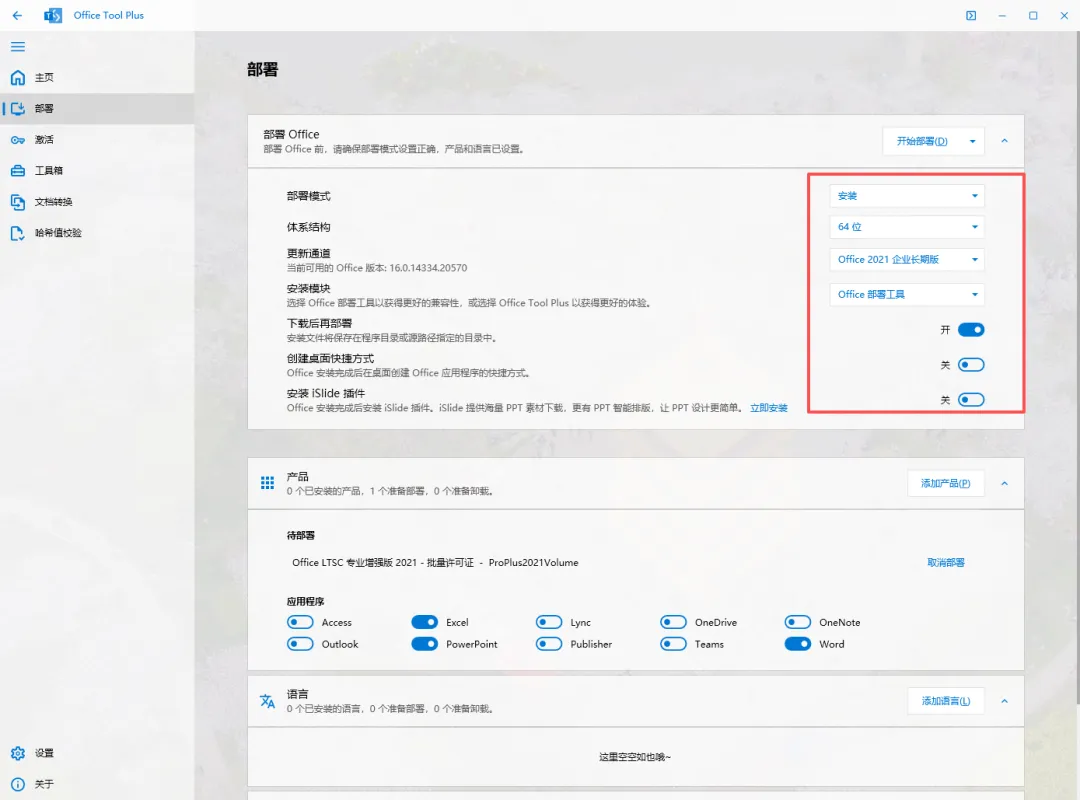Toggle the hamburger navigation menu
Image resolution: width=1080 pixels, height=800 pixels.
(18, 46)
